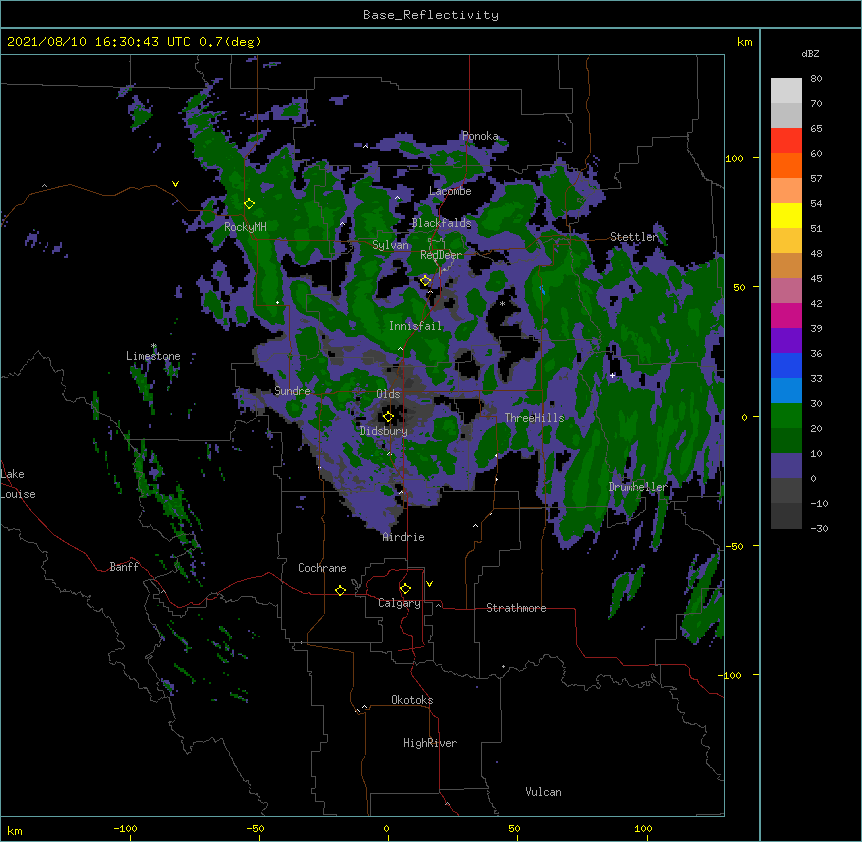Click the Banff label
The width and height of the screenshot is (862, 842).
point(124,567)
